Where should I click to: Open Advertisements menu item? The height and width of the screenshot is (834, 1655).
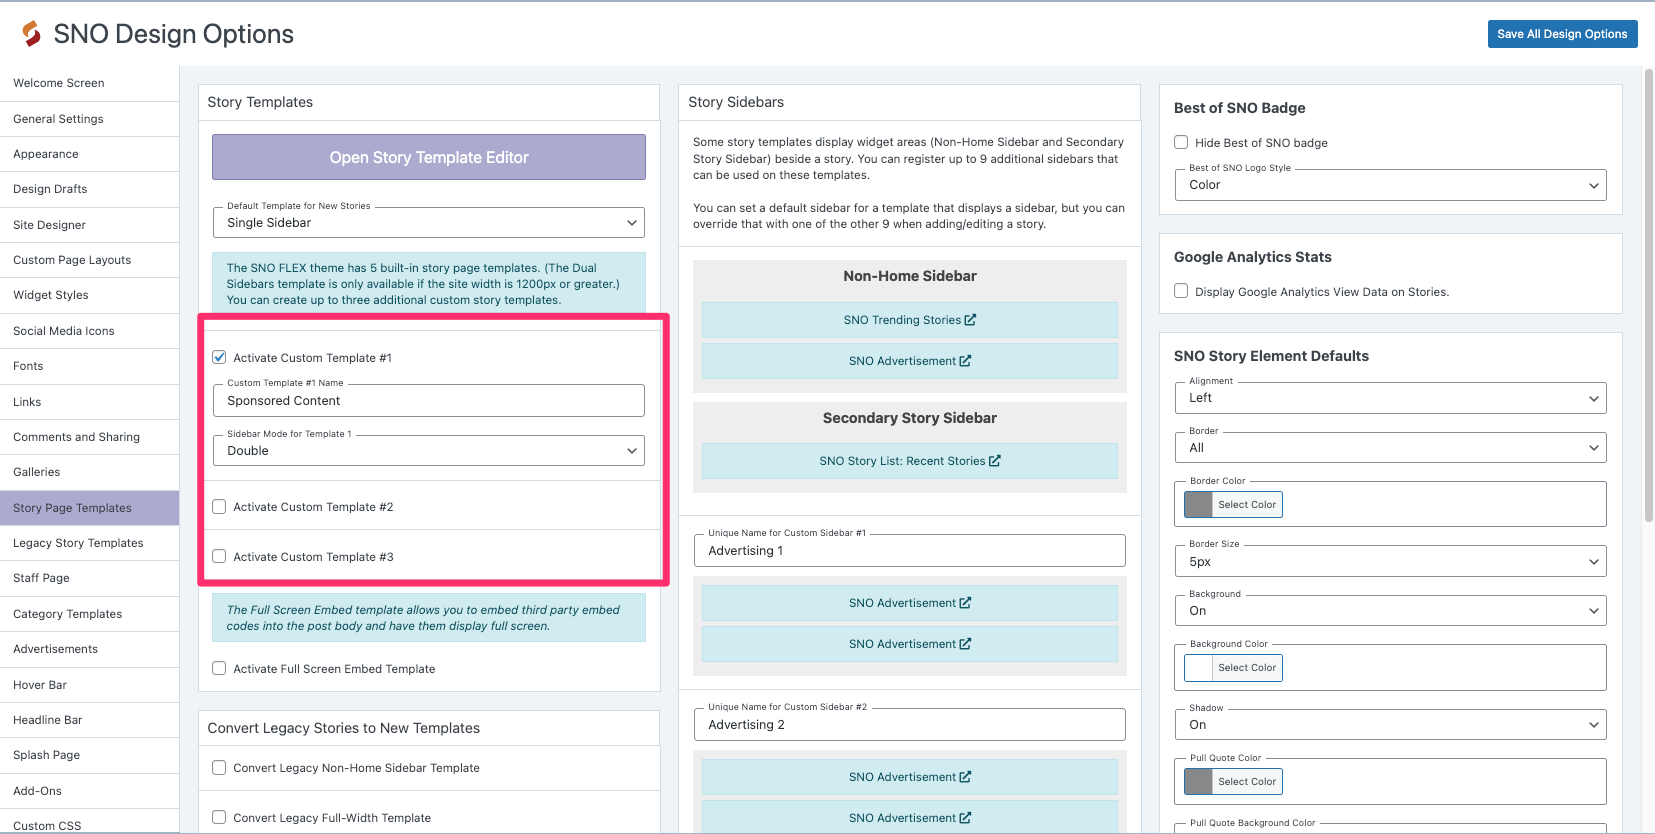[89, 649]
